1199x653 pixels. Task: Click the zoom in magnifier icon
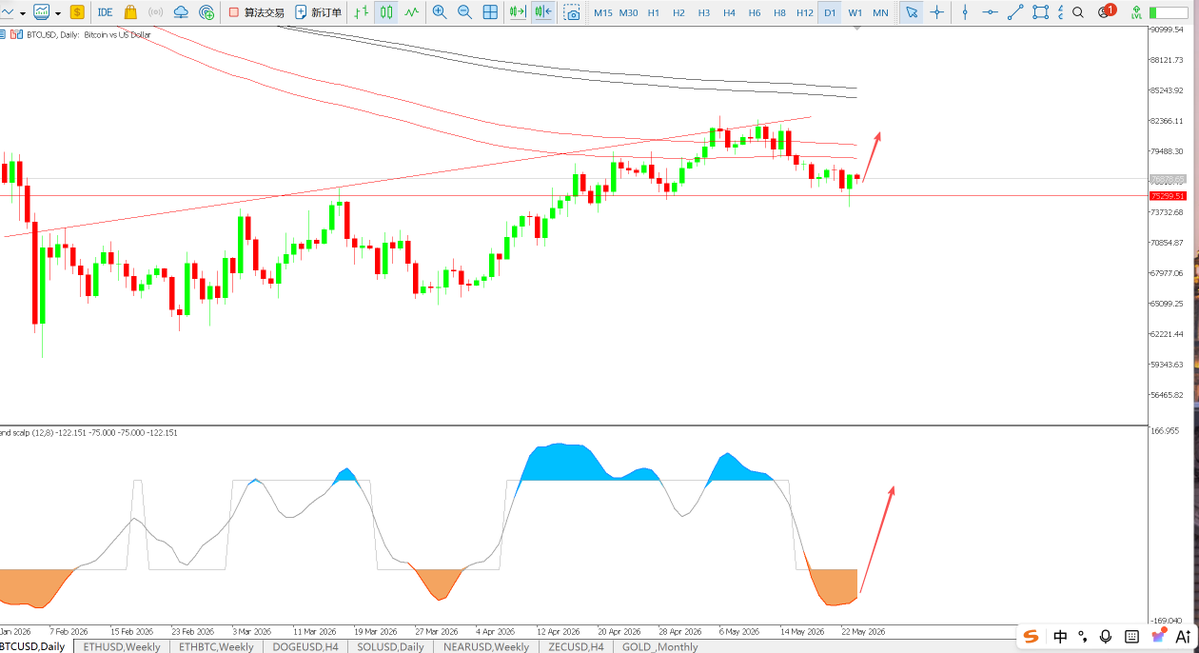[440, 12]
